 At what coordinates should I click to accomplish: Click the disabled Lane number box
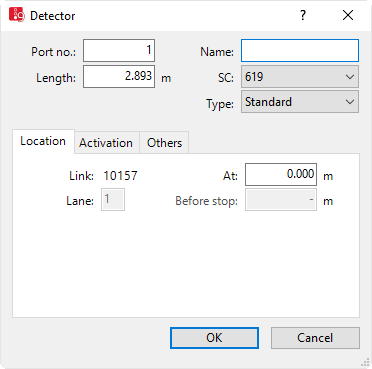pyautogui.click(x=113, y=200)
